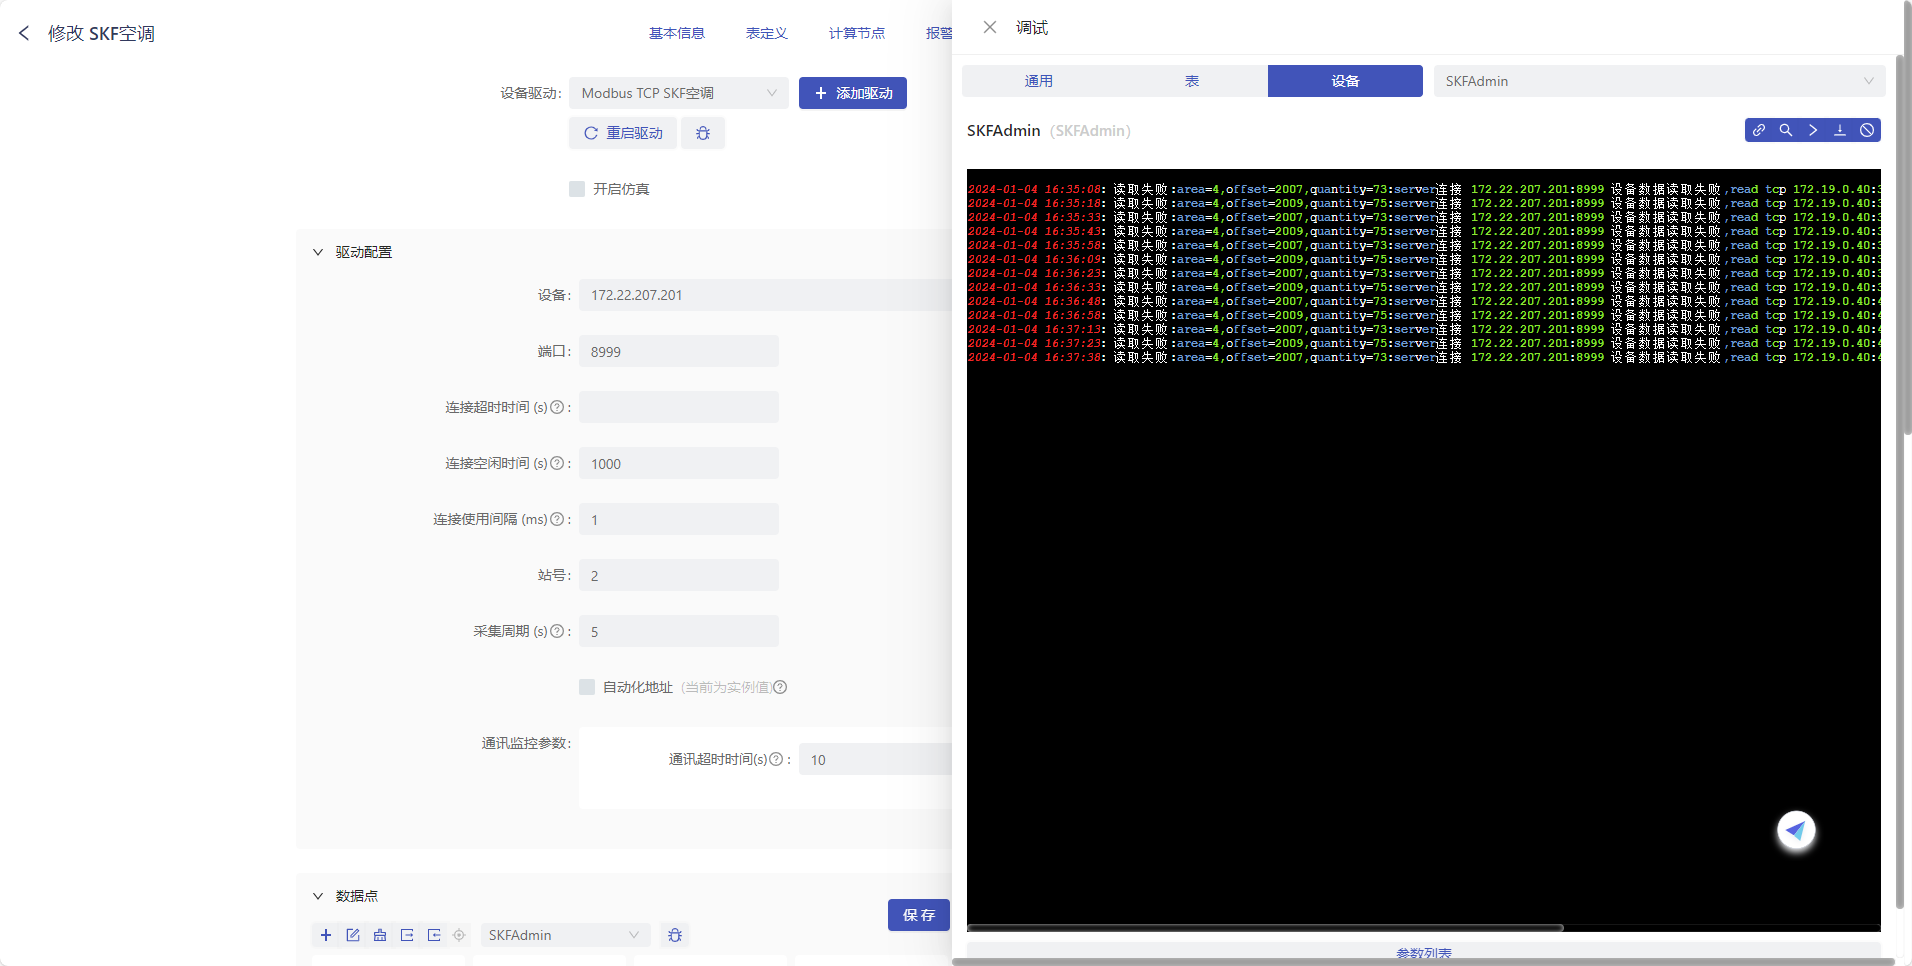Switch to the 表定义 tab

tap(767, 33)
